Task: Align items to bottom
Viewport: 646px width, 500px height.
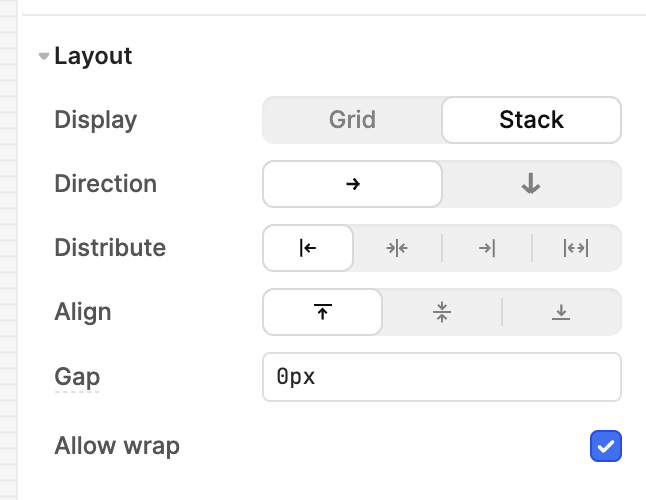Action: click(561, 312)
